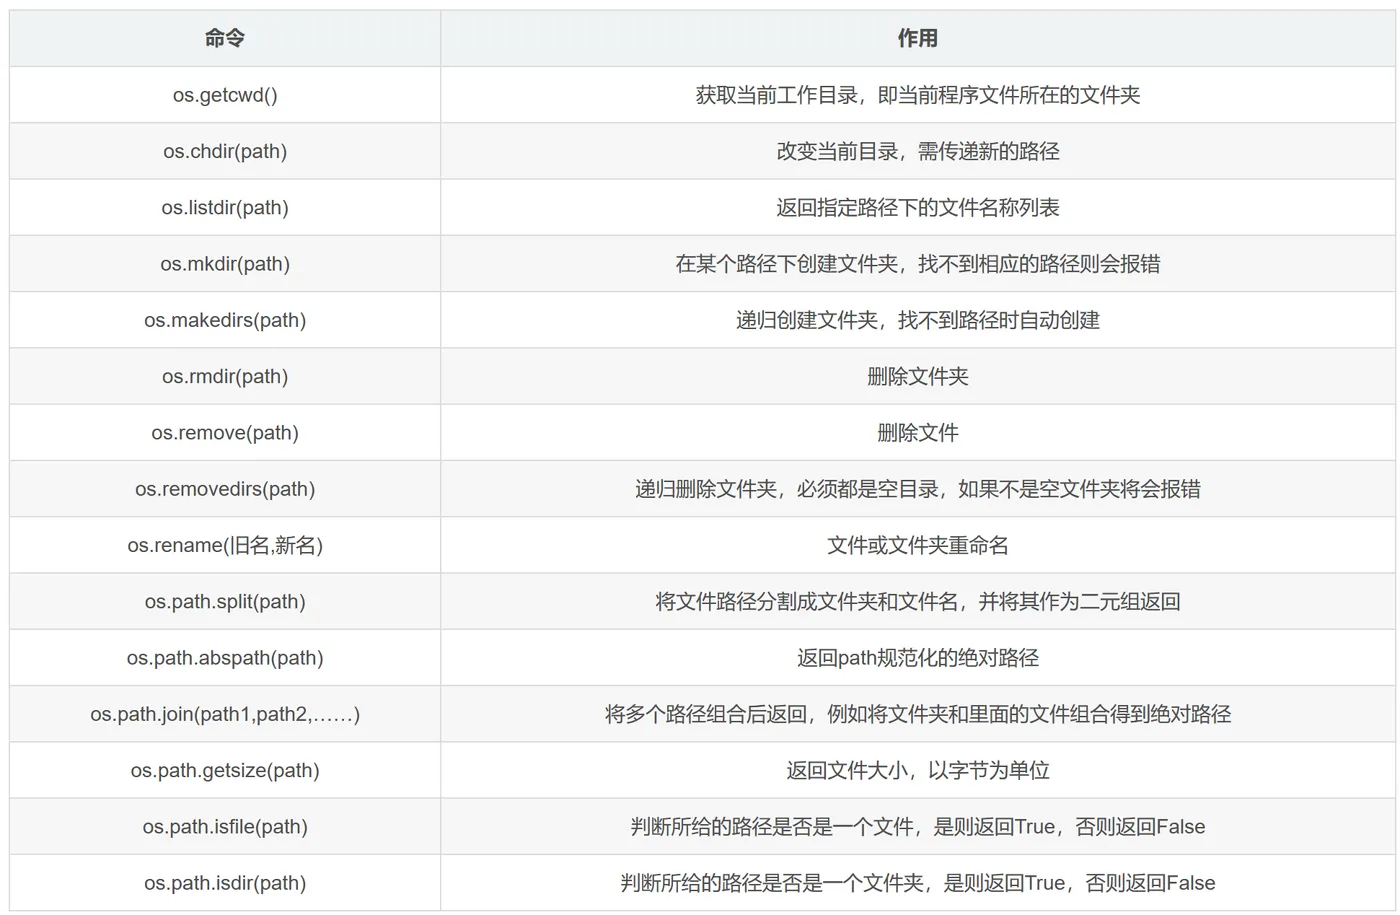Select the os.remove(path) cell
The width and height of the screenshot is (1400, 915).
click(x=225, y=432)
